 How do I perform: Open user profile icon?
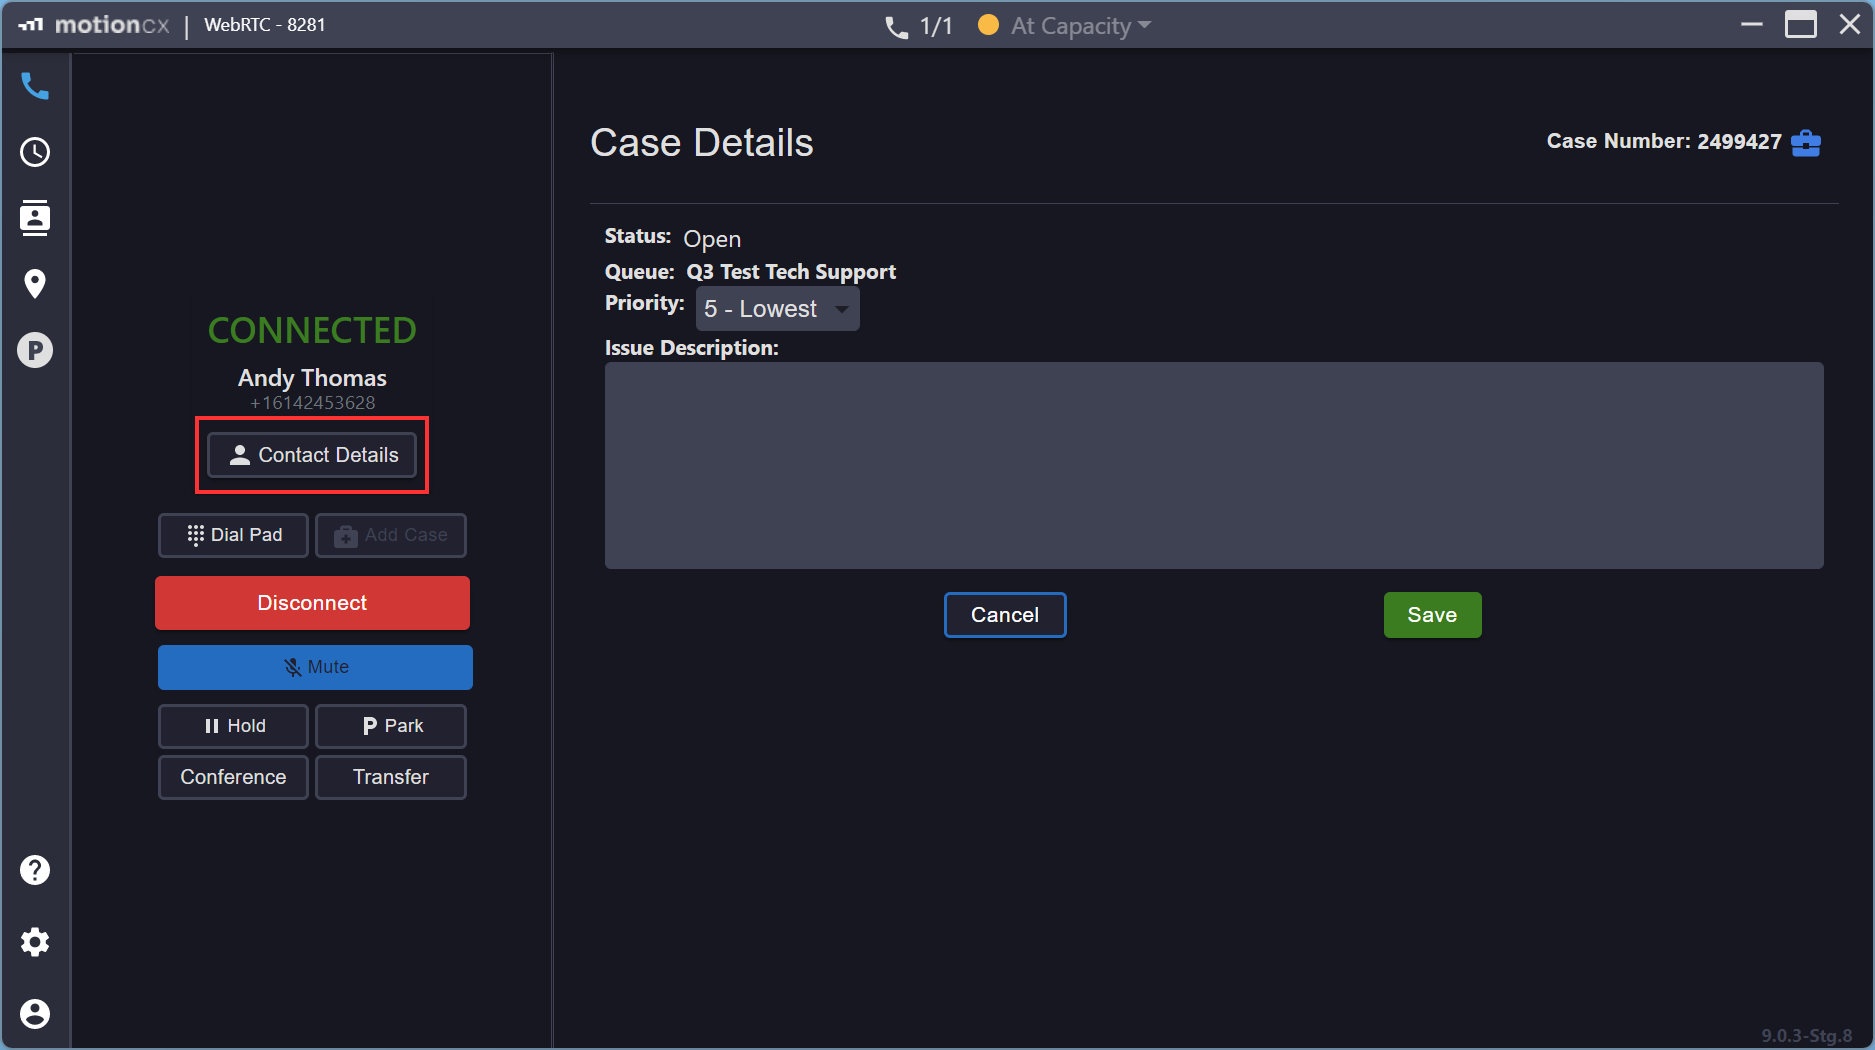(35, 1014)
